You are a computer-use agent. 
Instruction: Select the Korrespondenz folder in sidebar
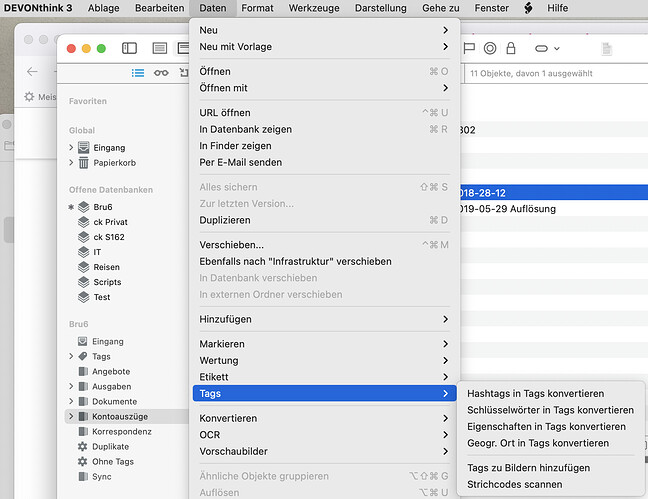point(122,432)
